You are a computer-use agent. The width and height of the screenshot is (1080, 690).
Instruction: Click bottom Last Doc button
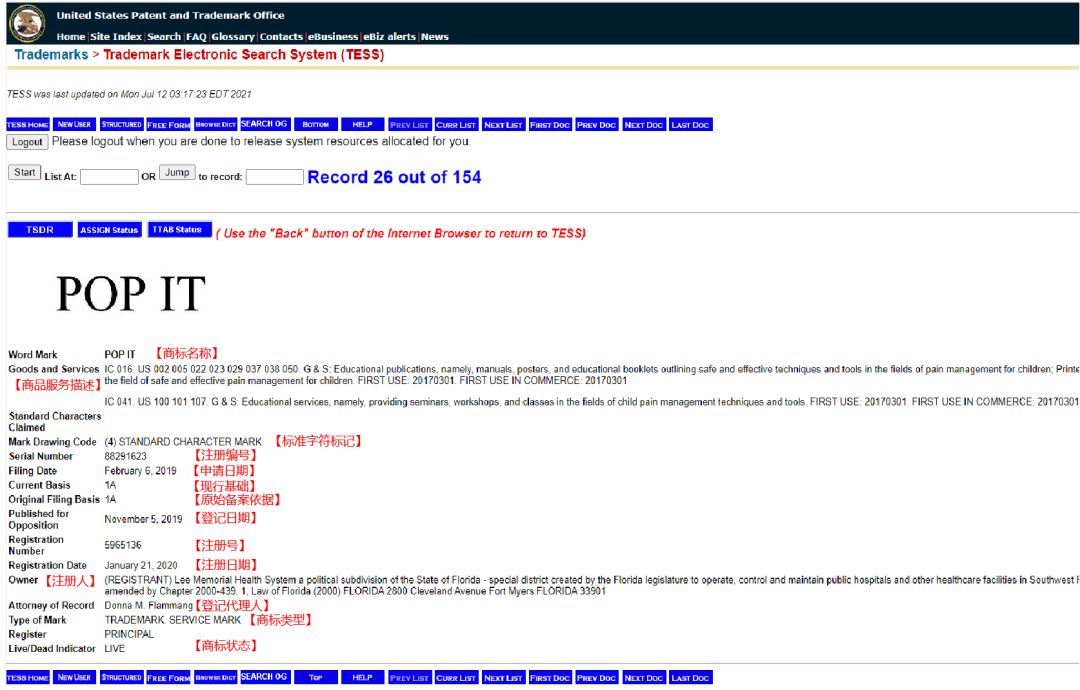pos(690,678)
